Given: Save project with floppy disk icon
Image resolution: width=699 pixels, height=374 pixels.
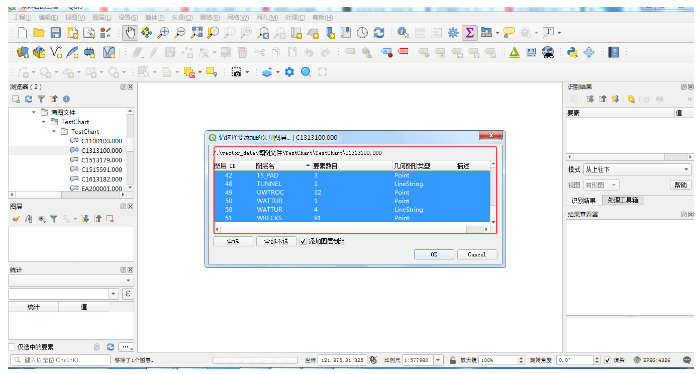Looking at the screenshot, I should (x=56, y=33).
